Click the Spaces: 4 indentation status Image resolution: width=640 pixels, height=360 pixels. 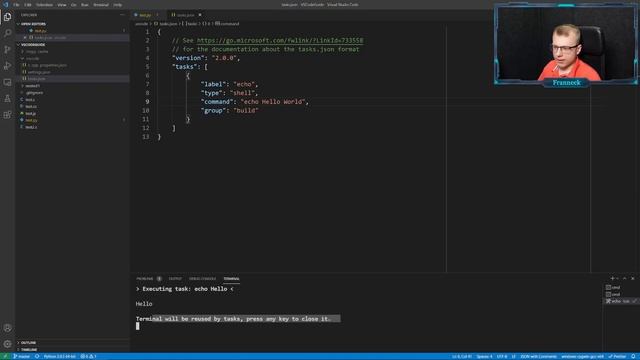(x=484, y=356)
